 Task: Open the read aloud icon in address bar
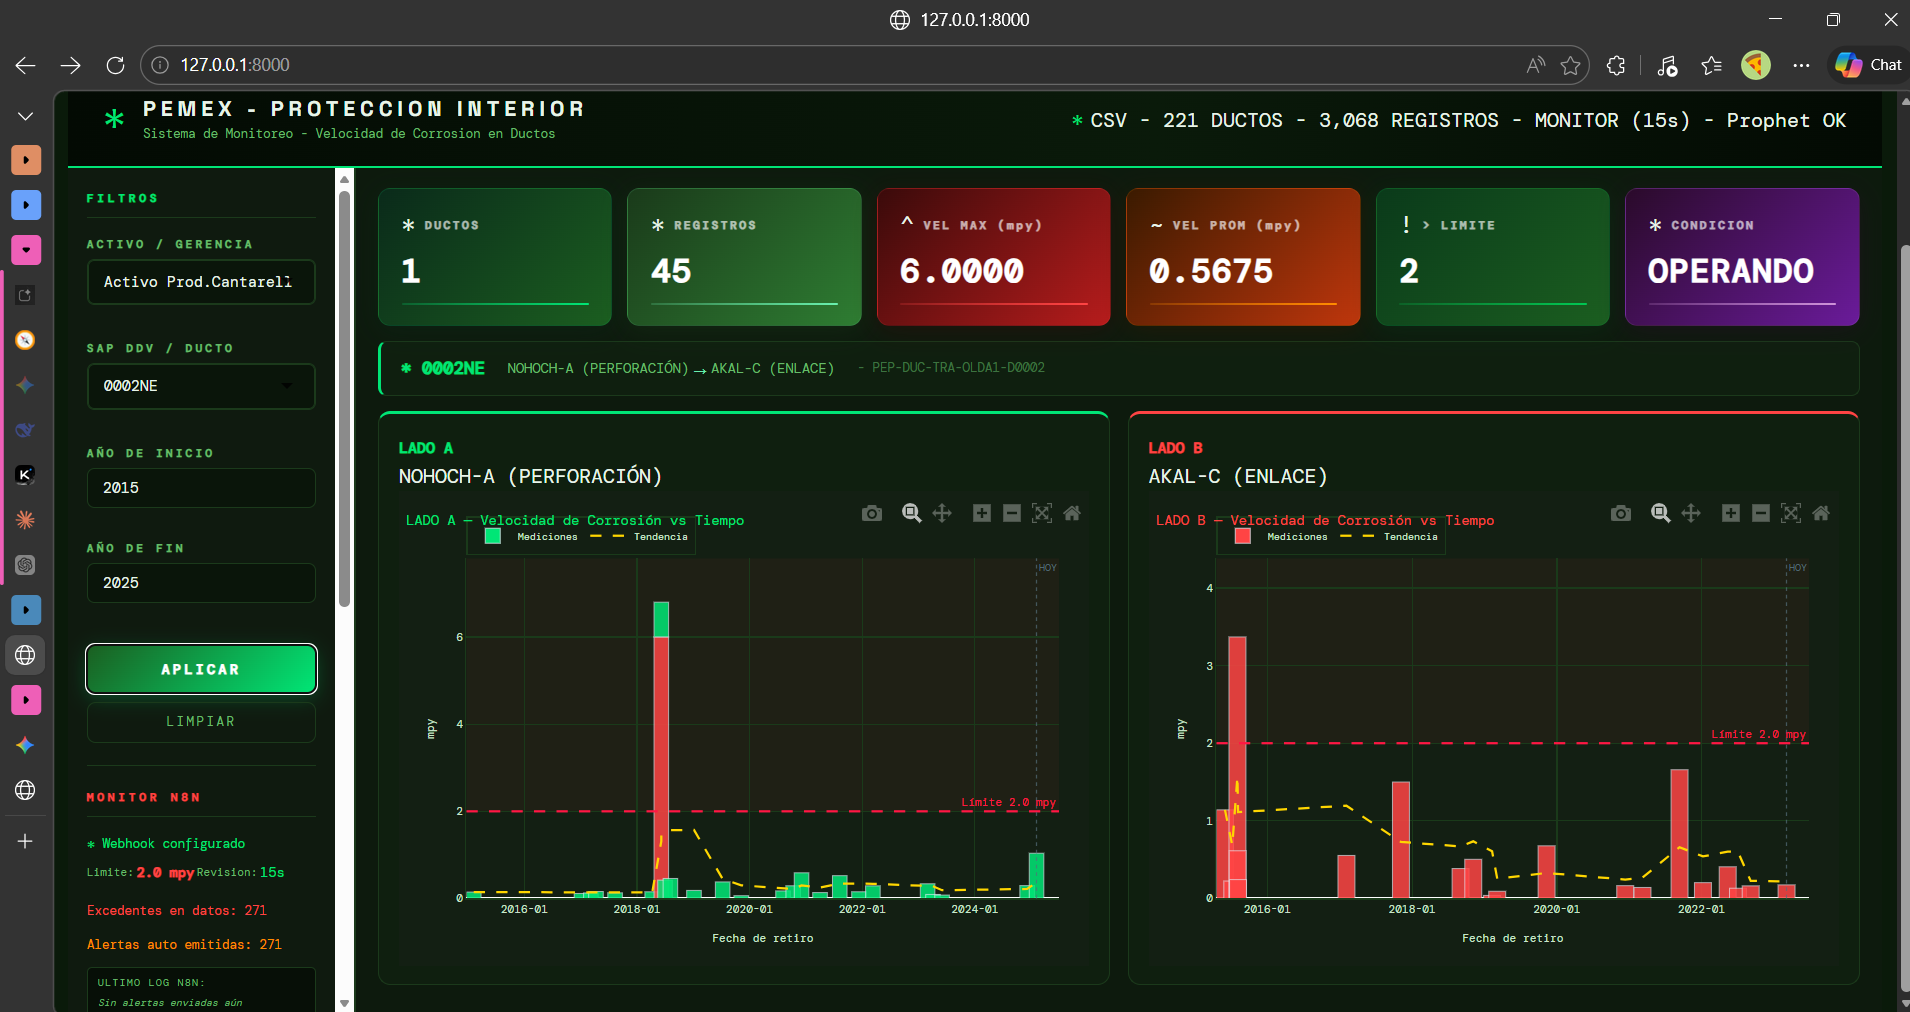tap(1535, 65)
